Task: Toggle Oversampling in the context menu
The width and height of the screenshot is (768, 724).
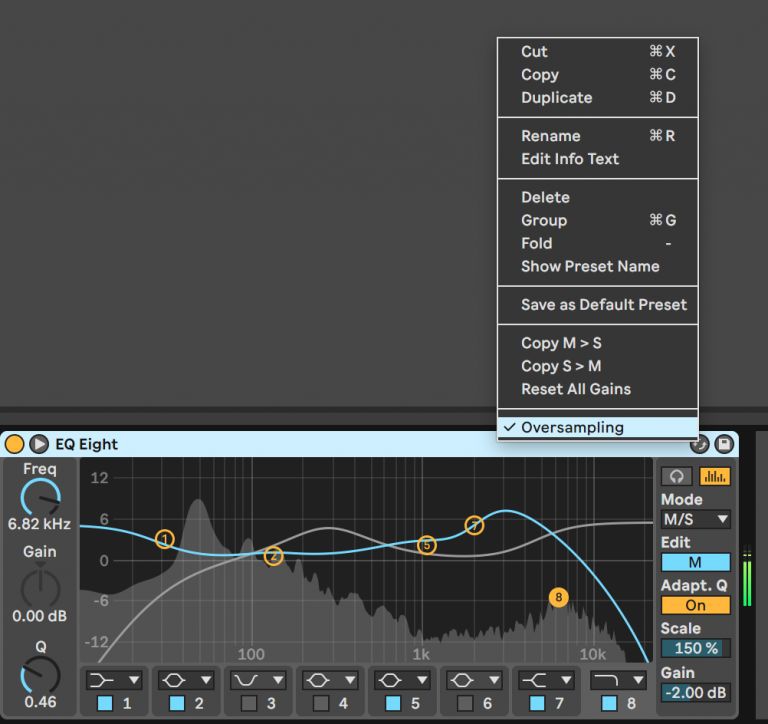Action: [598, 427]
